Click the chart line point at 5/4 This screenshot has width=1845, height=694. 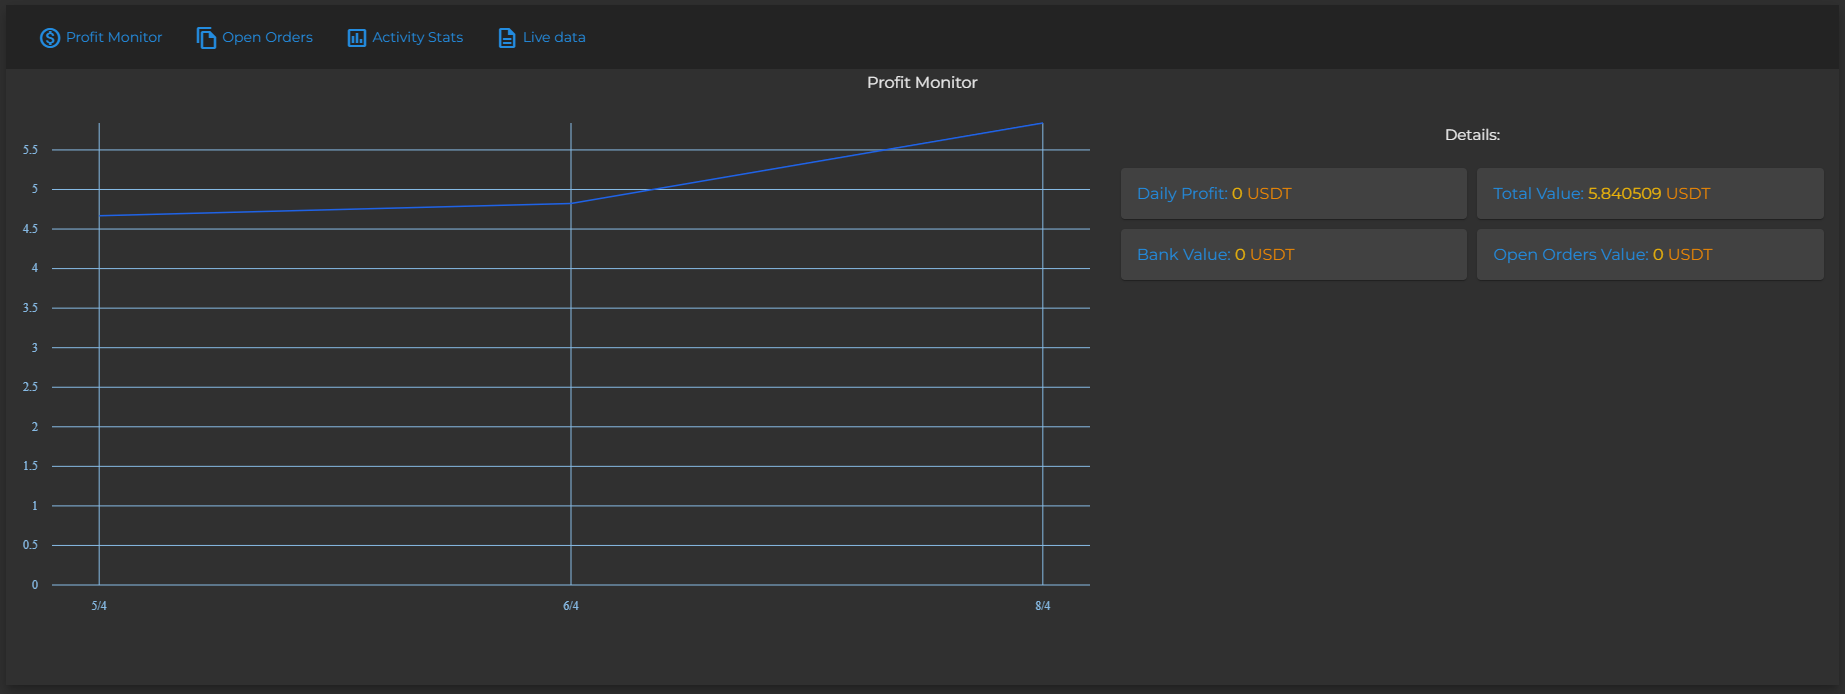pos(99,215)
